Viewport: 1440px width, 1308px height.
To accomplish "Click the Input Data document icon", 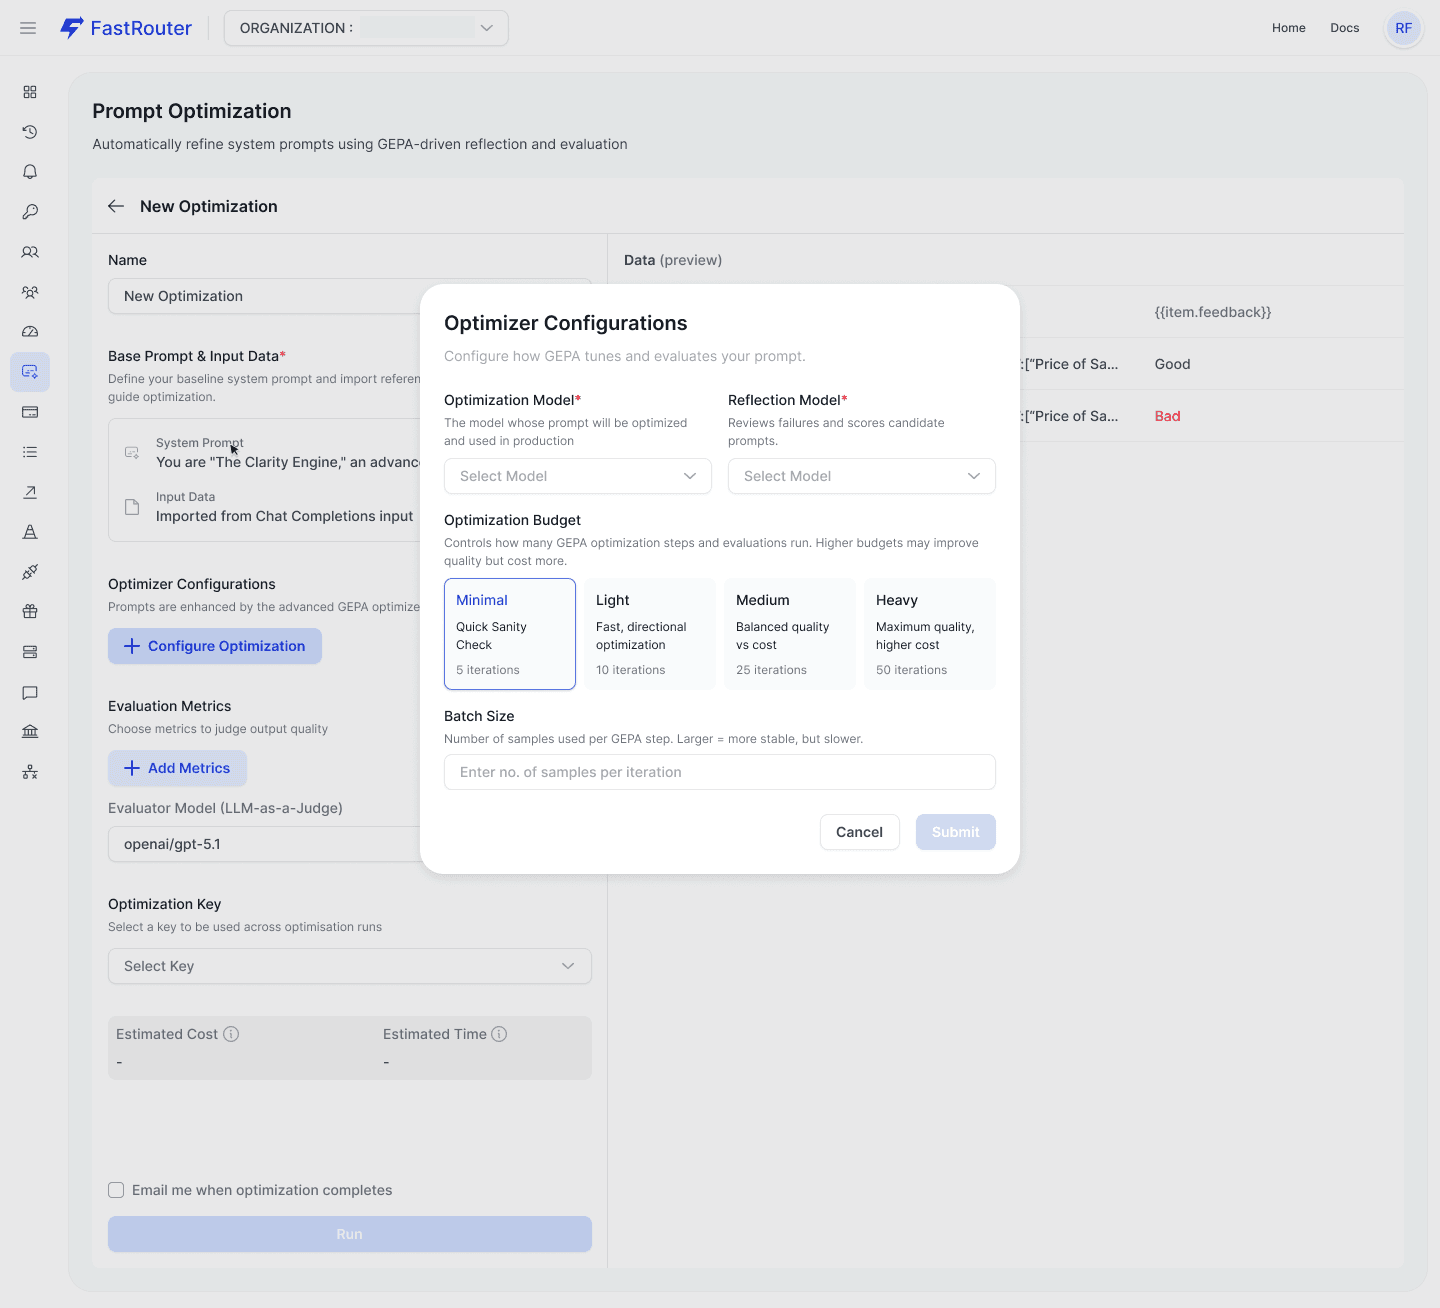I will pyautogui.click(x=132, y=507).
